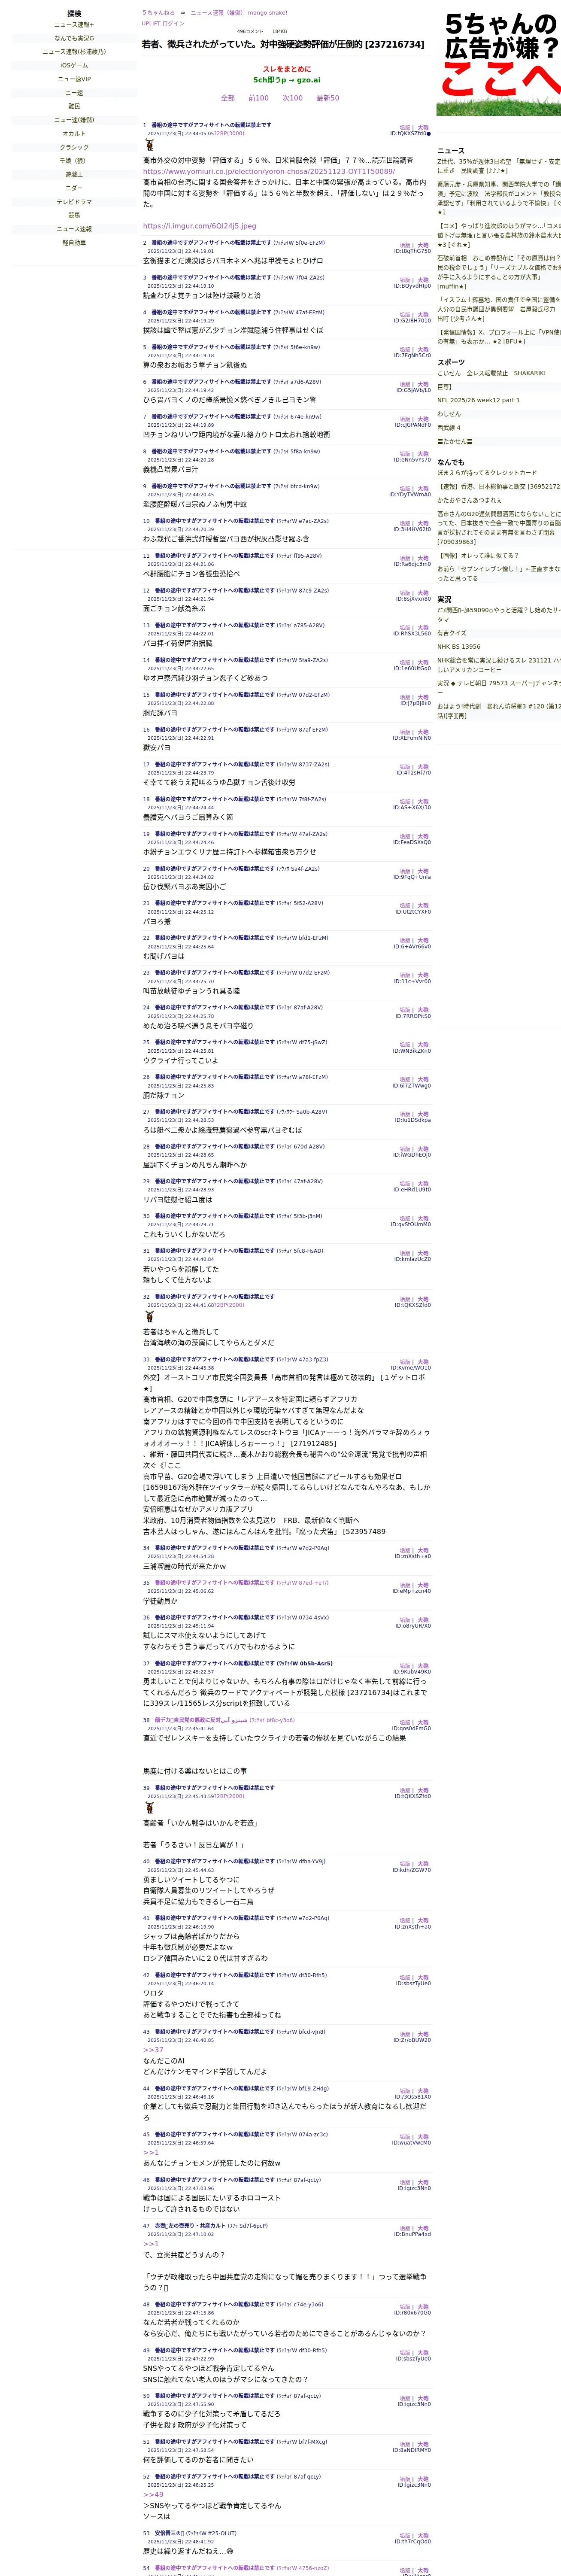
Task: Click the ID:tQKXSZfd0 text on post 1
Action: click(410, 134)
